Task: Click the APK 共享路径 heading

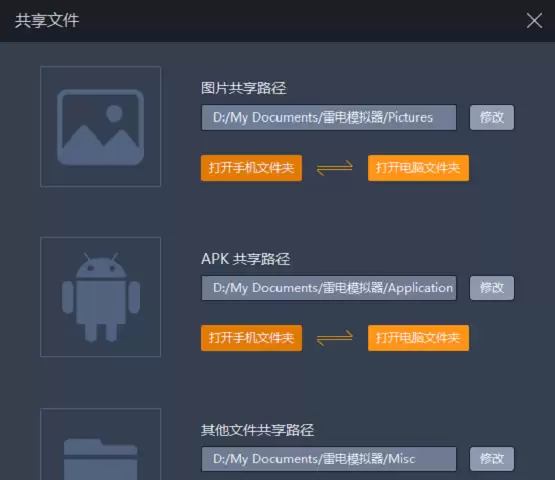Action: point(246,259)
